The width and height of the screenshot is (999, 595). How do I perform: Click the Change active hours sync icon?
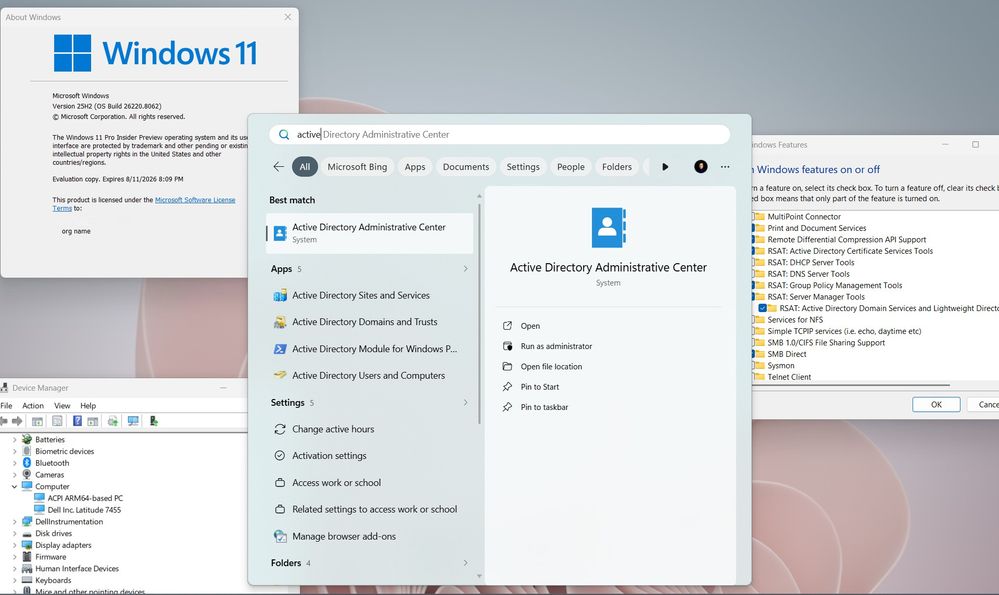tap(280, 429)
